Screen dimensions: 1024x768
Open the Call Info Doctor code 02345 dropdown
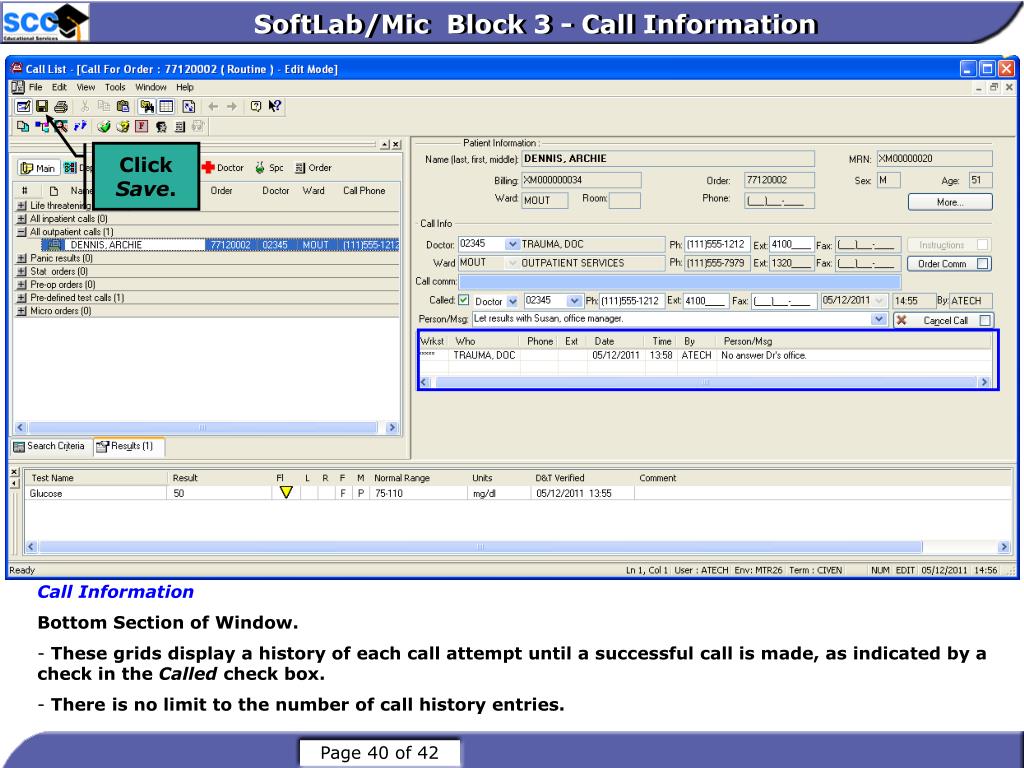coord(513,244)
